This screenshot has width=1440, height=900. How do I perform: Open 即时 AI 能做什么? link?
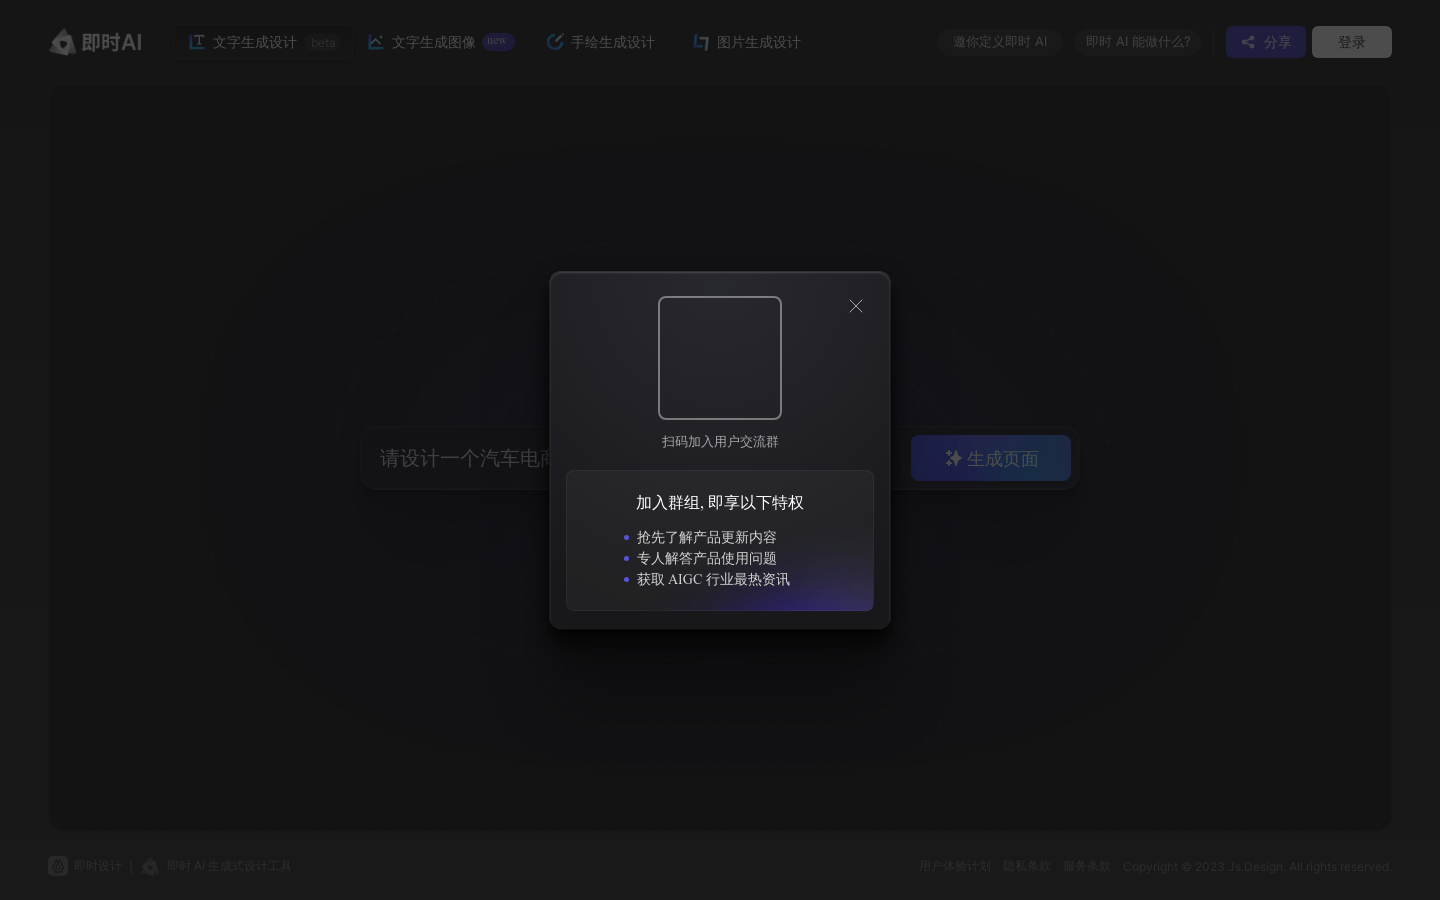1138,42
